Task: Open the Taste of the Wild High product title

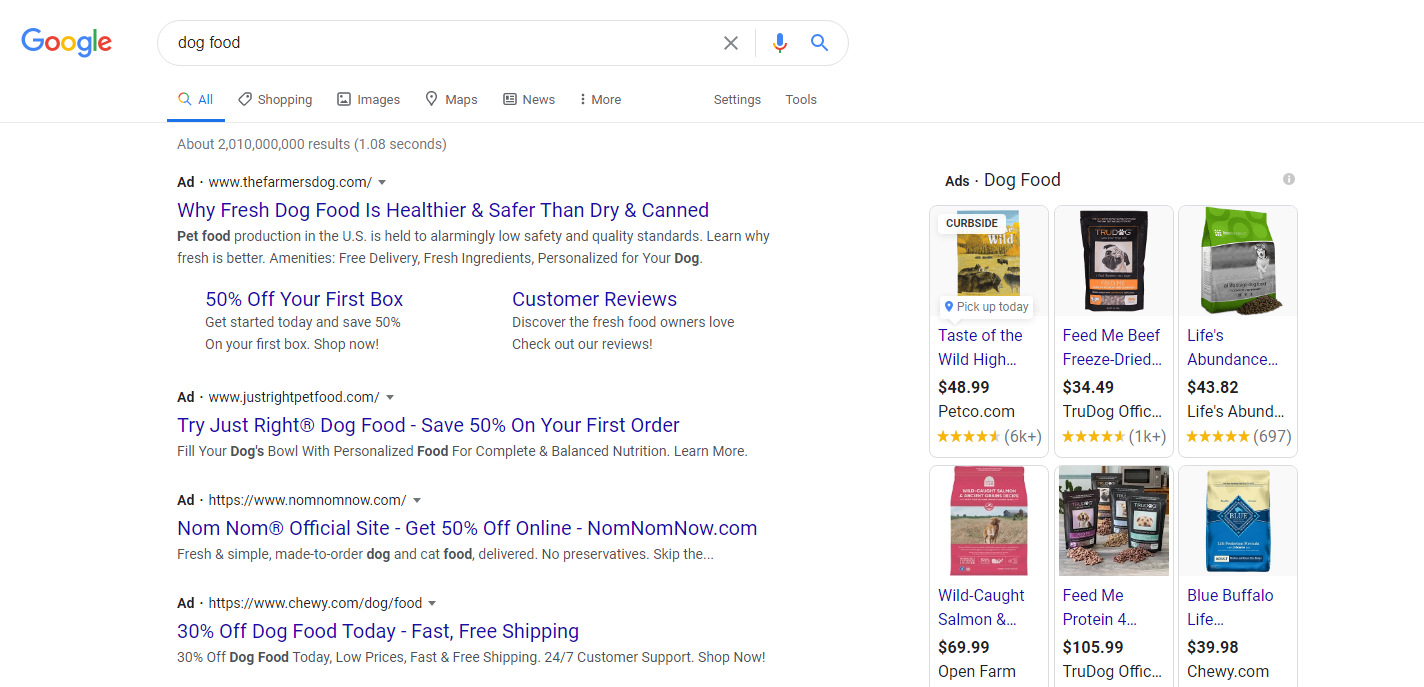Action: tap(980, 347)
